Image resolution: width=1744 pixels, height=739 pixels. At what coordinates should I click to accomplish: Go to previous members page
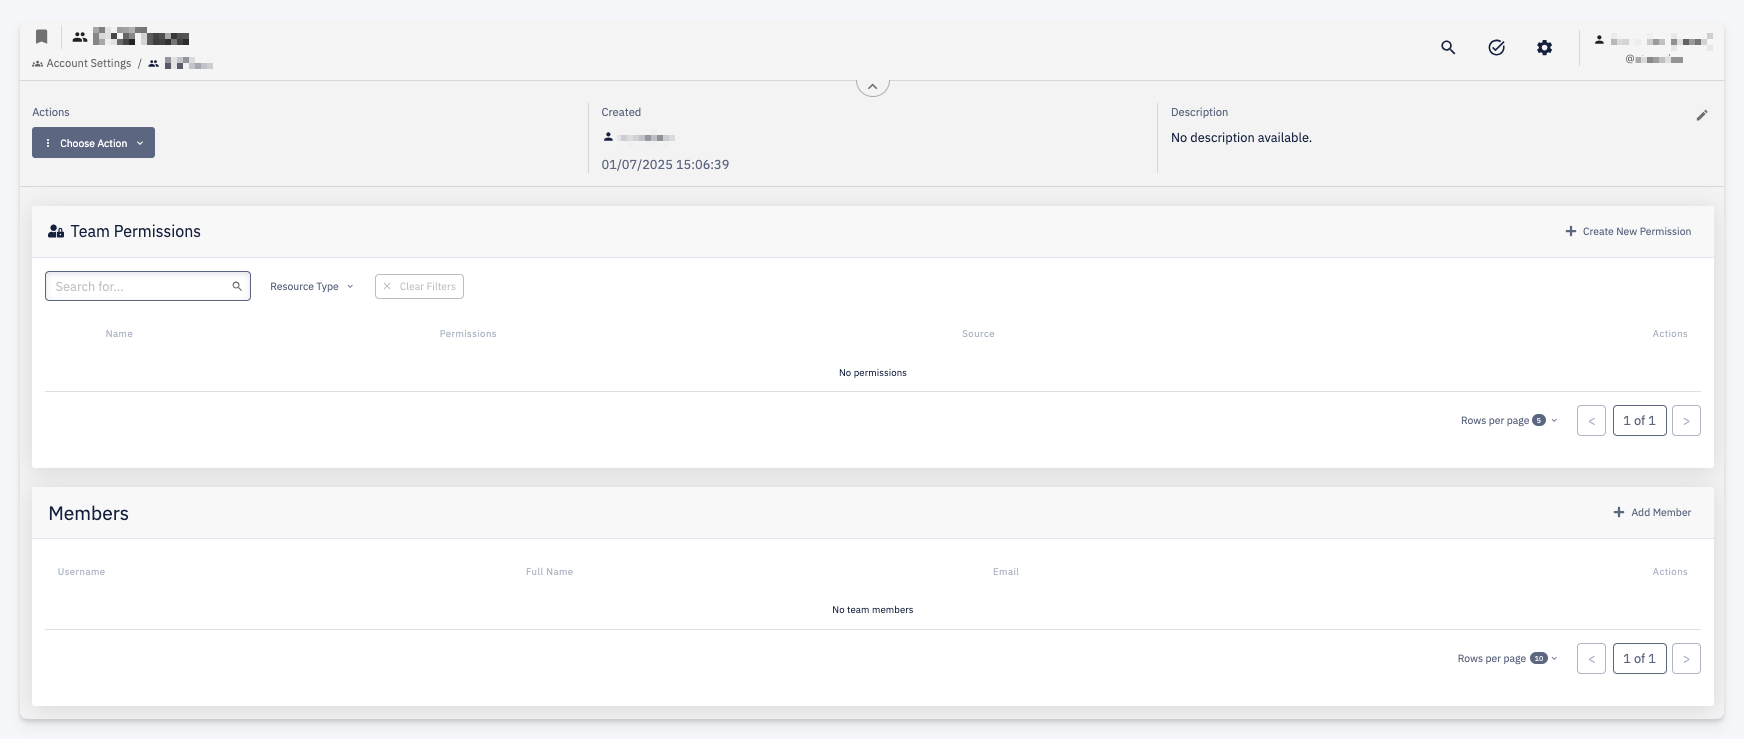(1591, 659)
